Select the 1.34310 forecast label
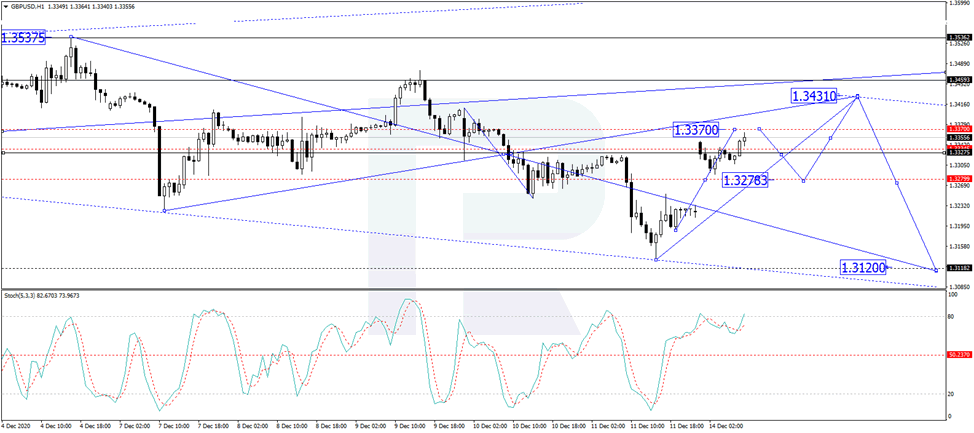The image size is (974, 433). click(x=814, y=96)
